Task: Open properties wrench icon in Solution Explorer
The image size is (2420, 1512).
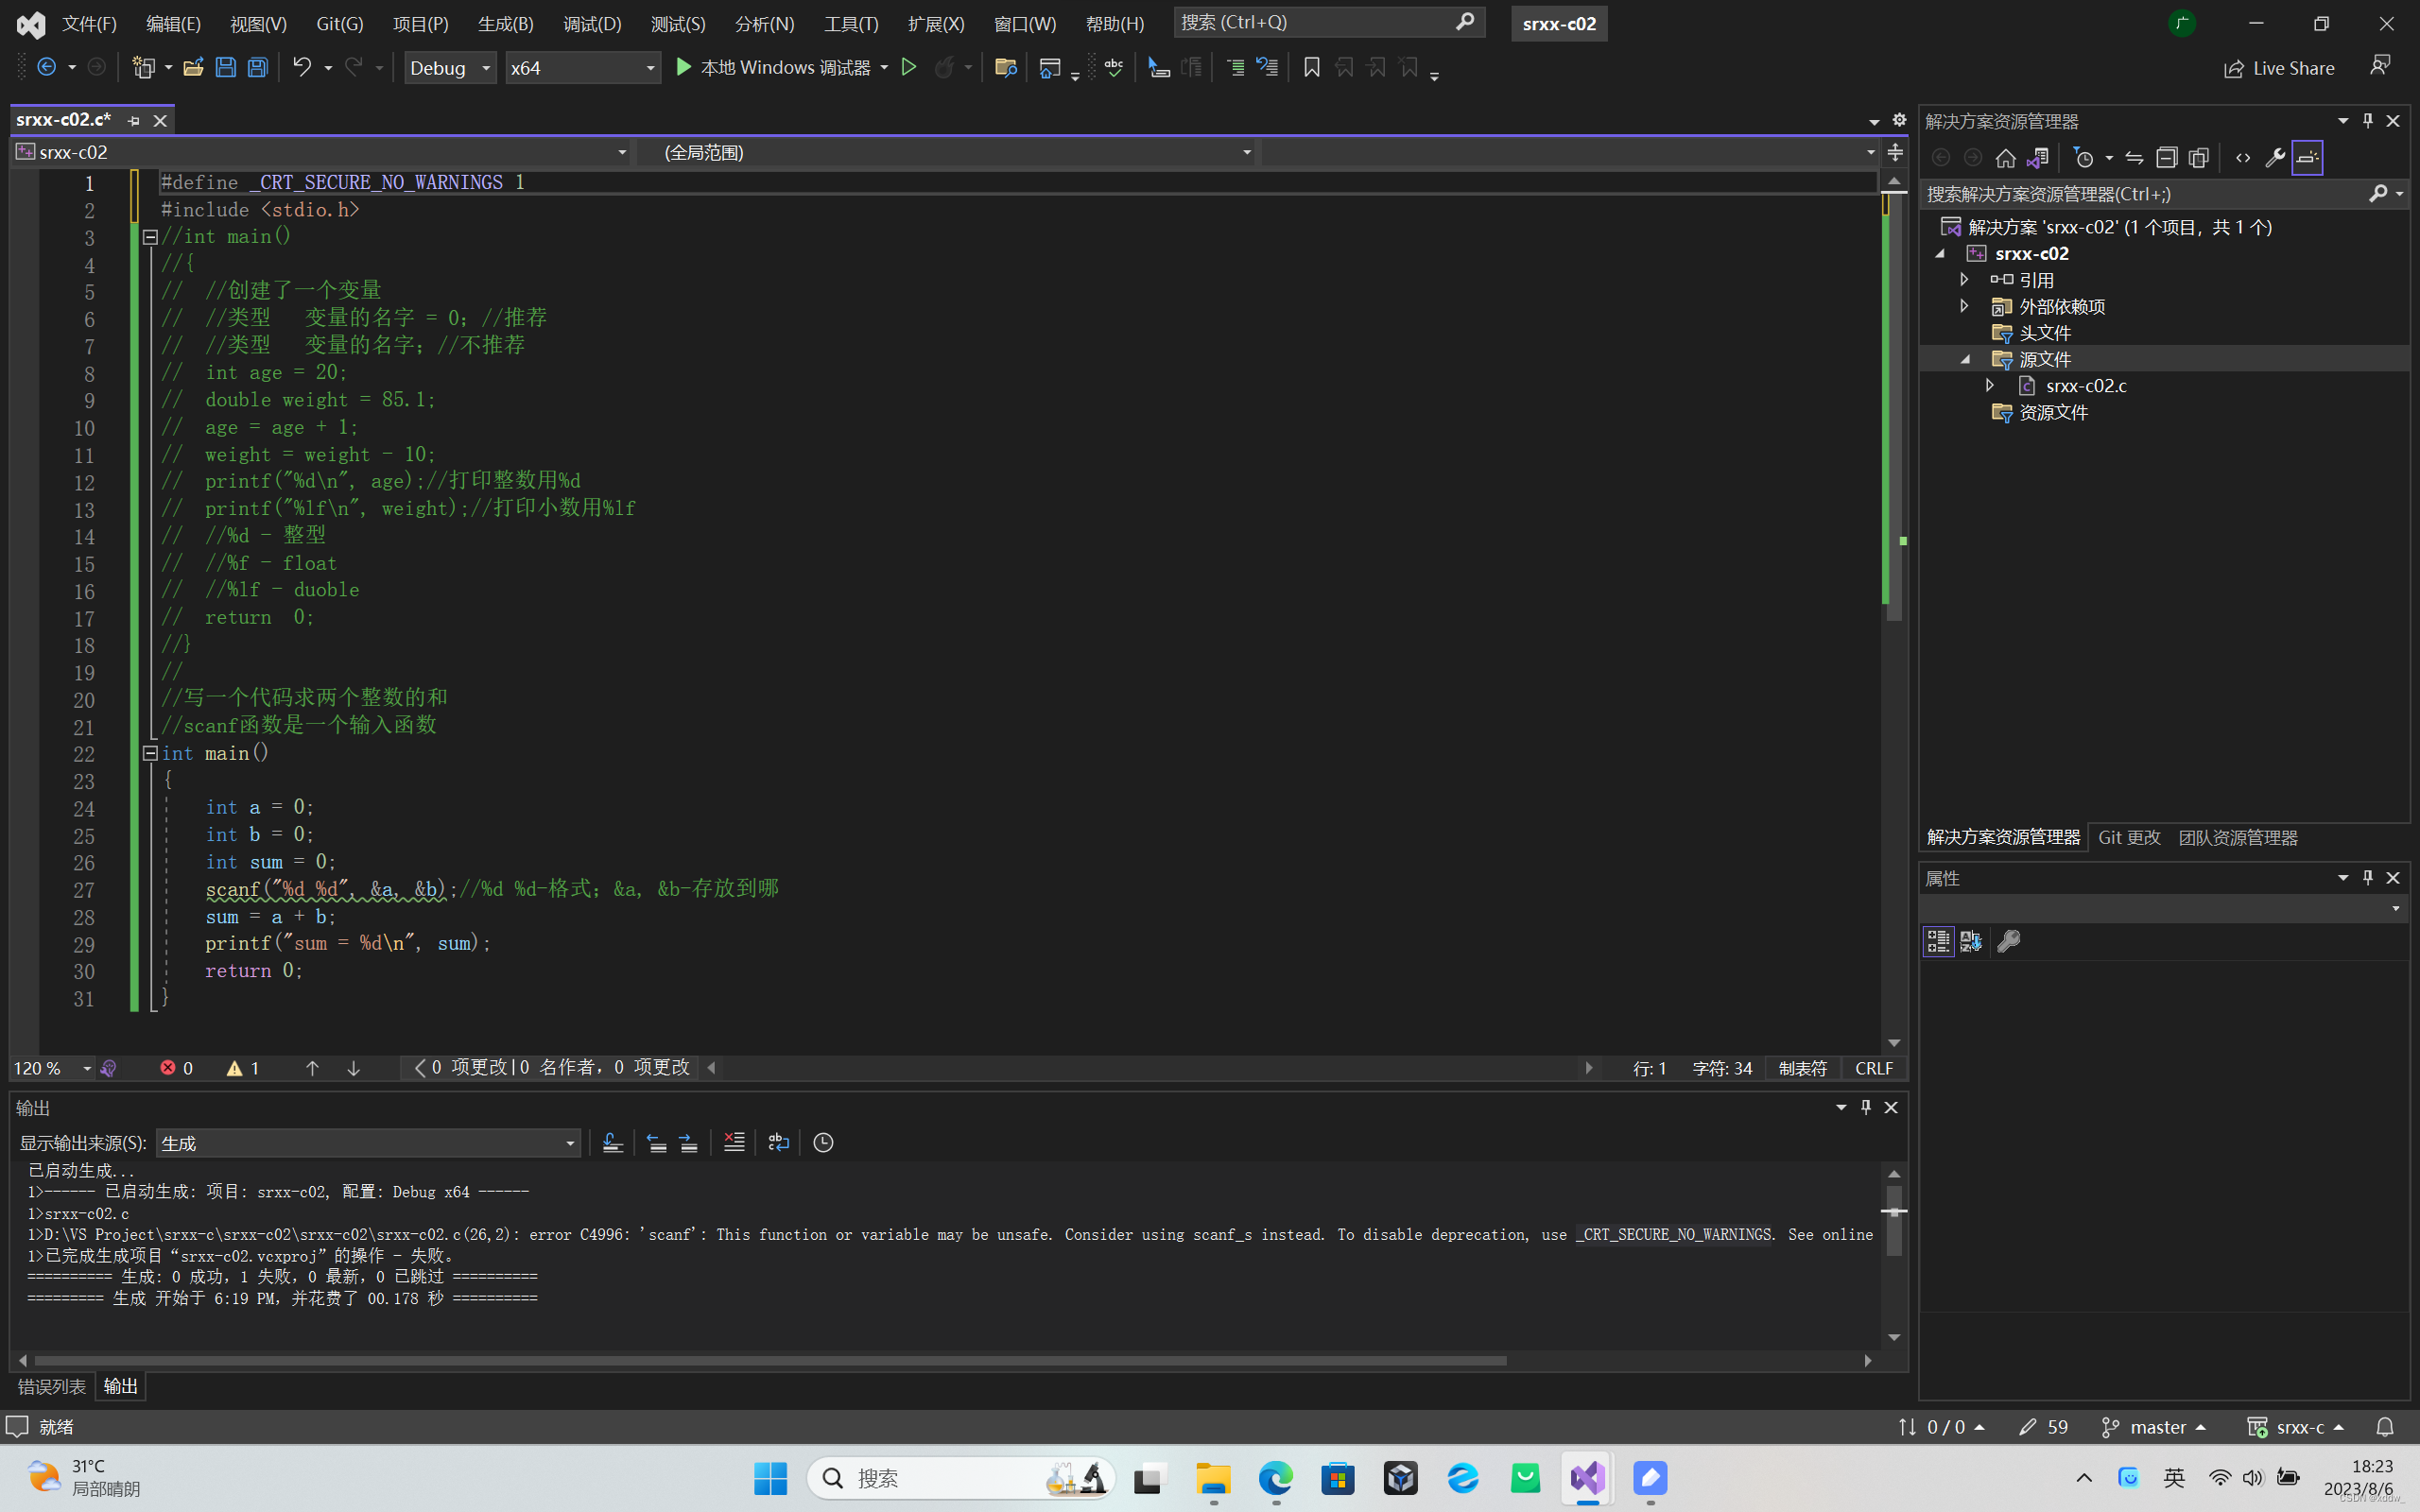Action: (2274, 158)
